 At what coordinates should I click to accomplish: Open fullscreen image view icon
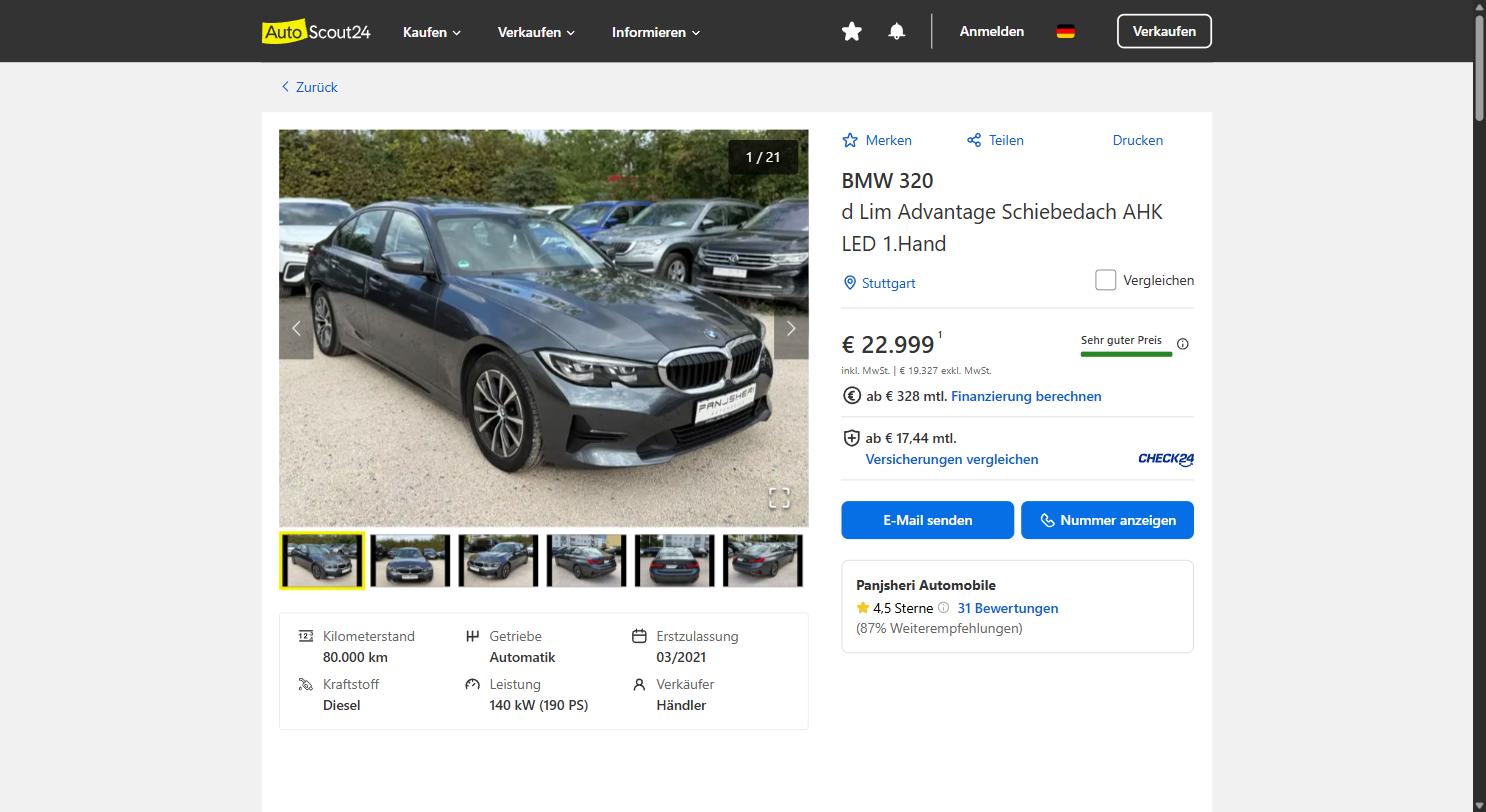point(779,497)
